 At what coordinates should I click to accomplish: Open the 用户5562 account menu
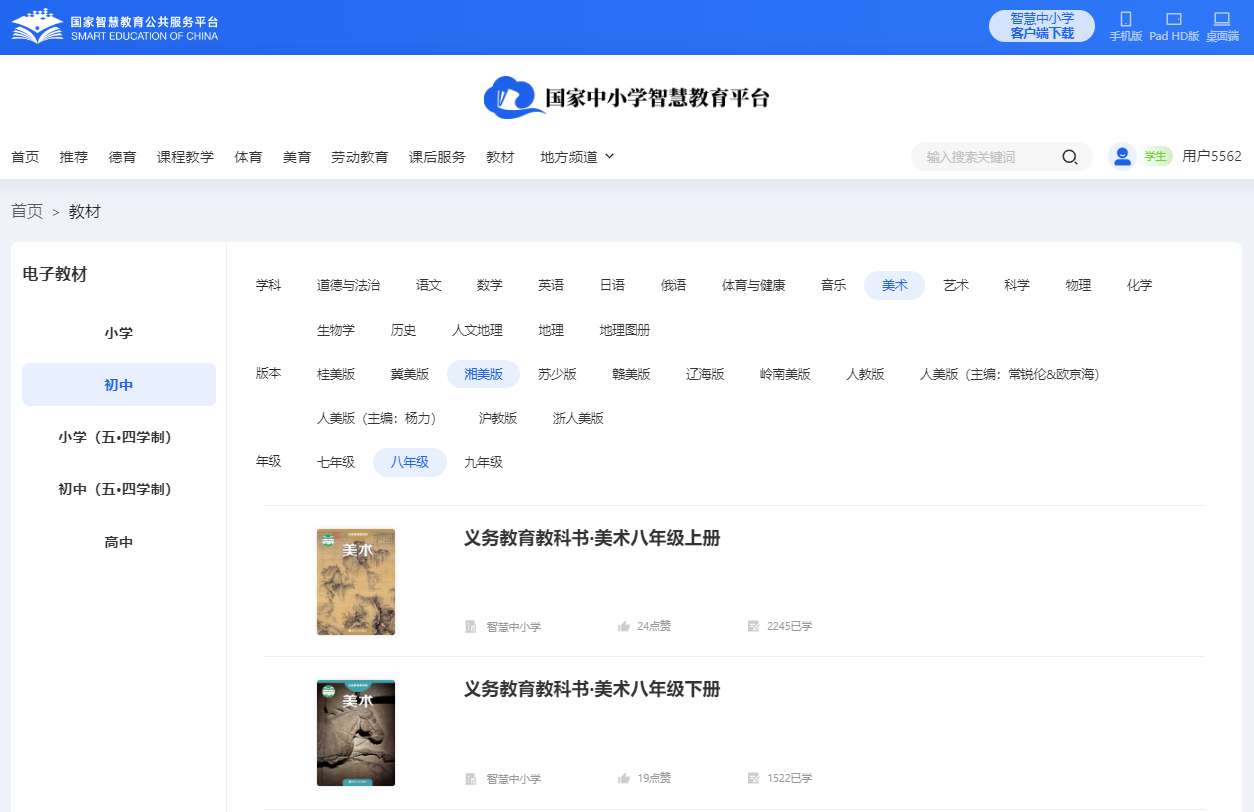pos(1211,156)
